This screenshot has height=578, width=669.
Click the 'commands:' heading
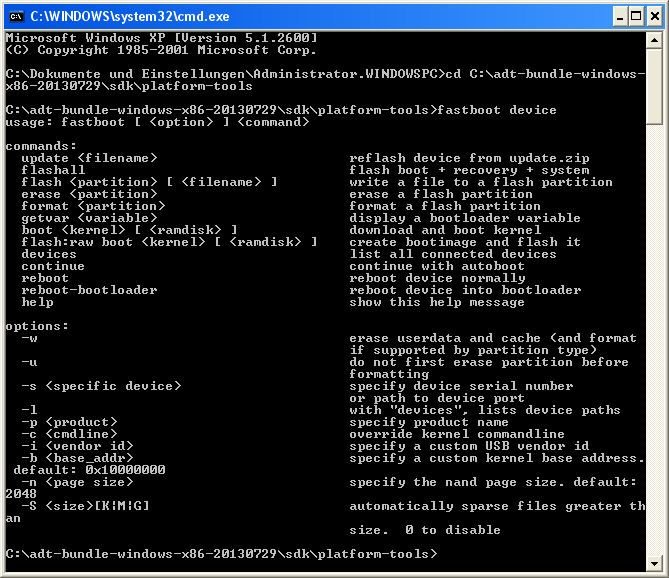pos(41,146)
